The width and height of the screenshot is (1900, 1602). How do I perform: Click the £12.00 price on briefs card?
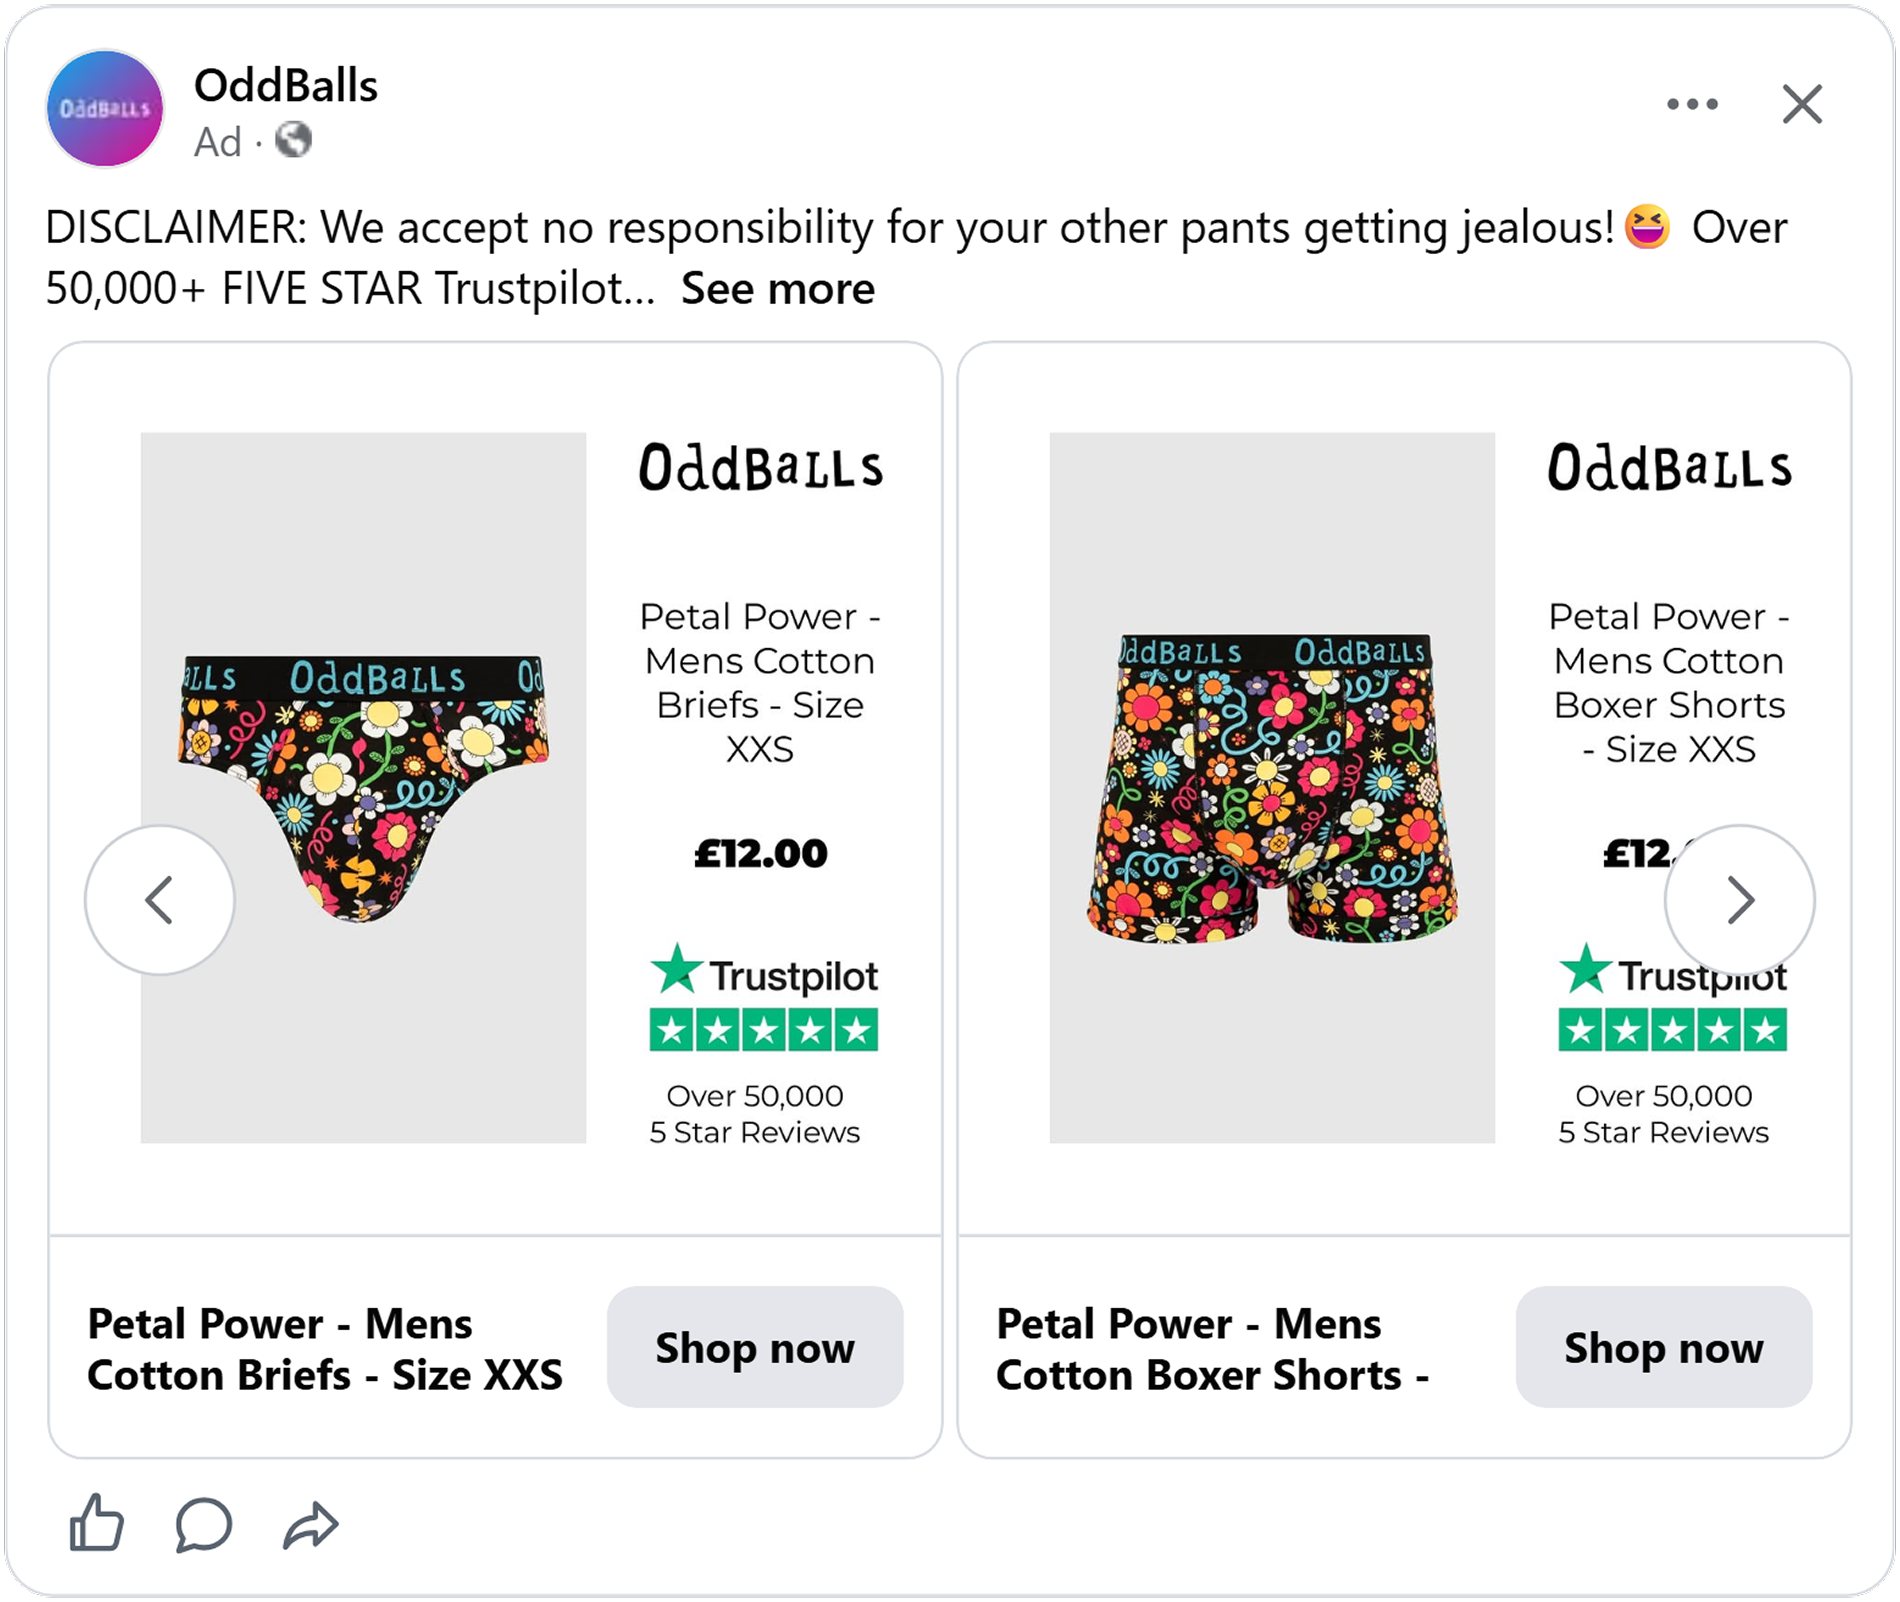761,853
